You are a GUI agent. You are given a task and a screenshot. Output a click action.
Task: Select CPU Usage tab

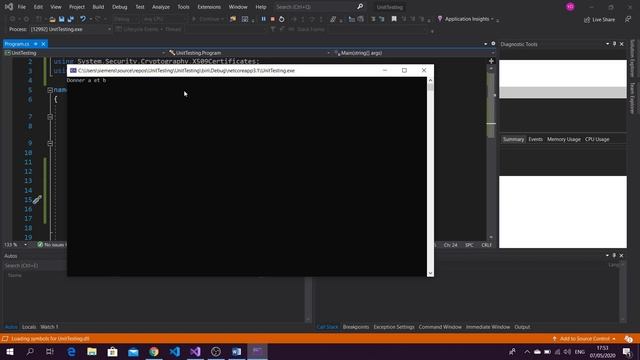coord(597,139)
